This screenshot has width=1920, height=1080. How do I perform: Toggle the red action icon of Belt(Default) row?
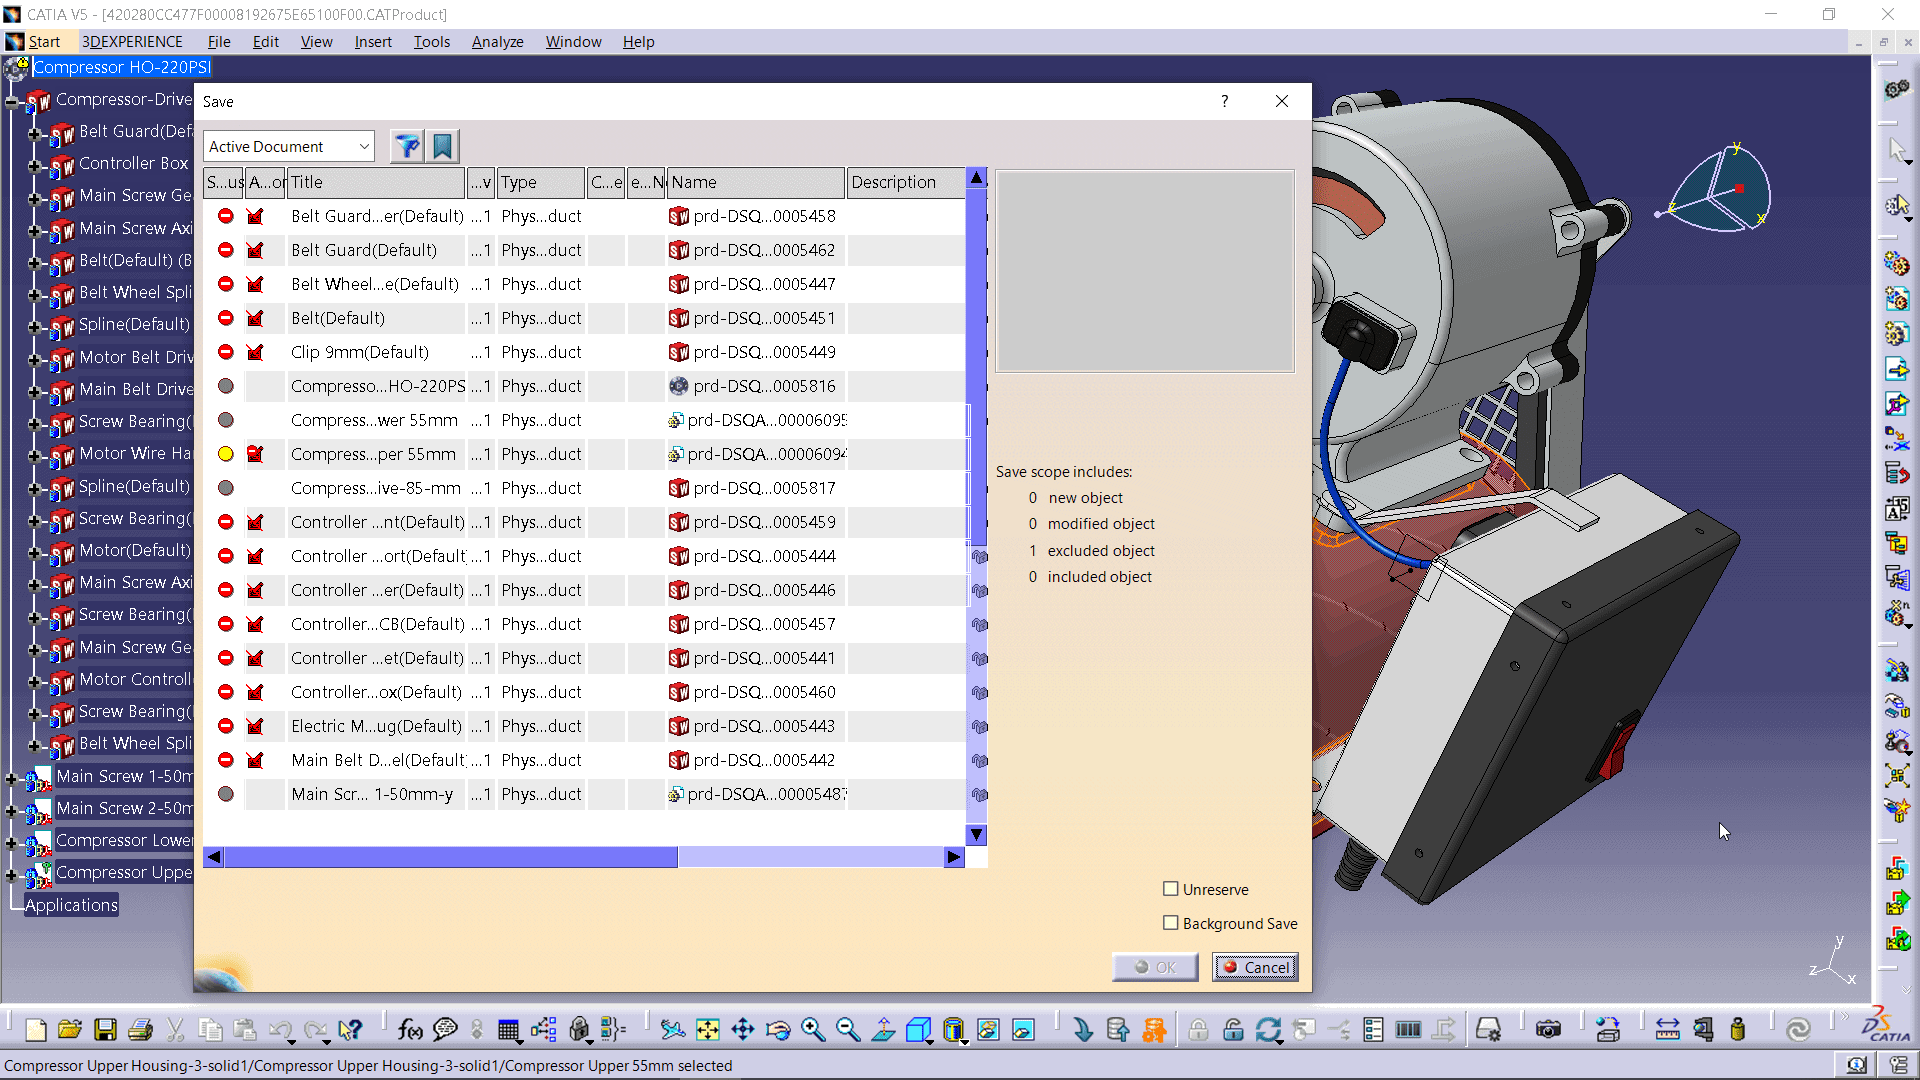[x=256, y=318]
